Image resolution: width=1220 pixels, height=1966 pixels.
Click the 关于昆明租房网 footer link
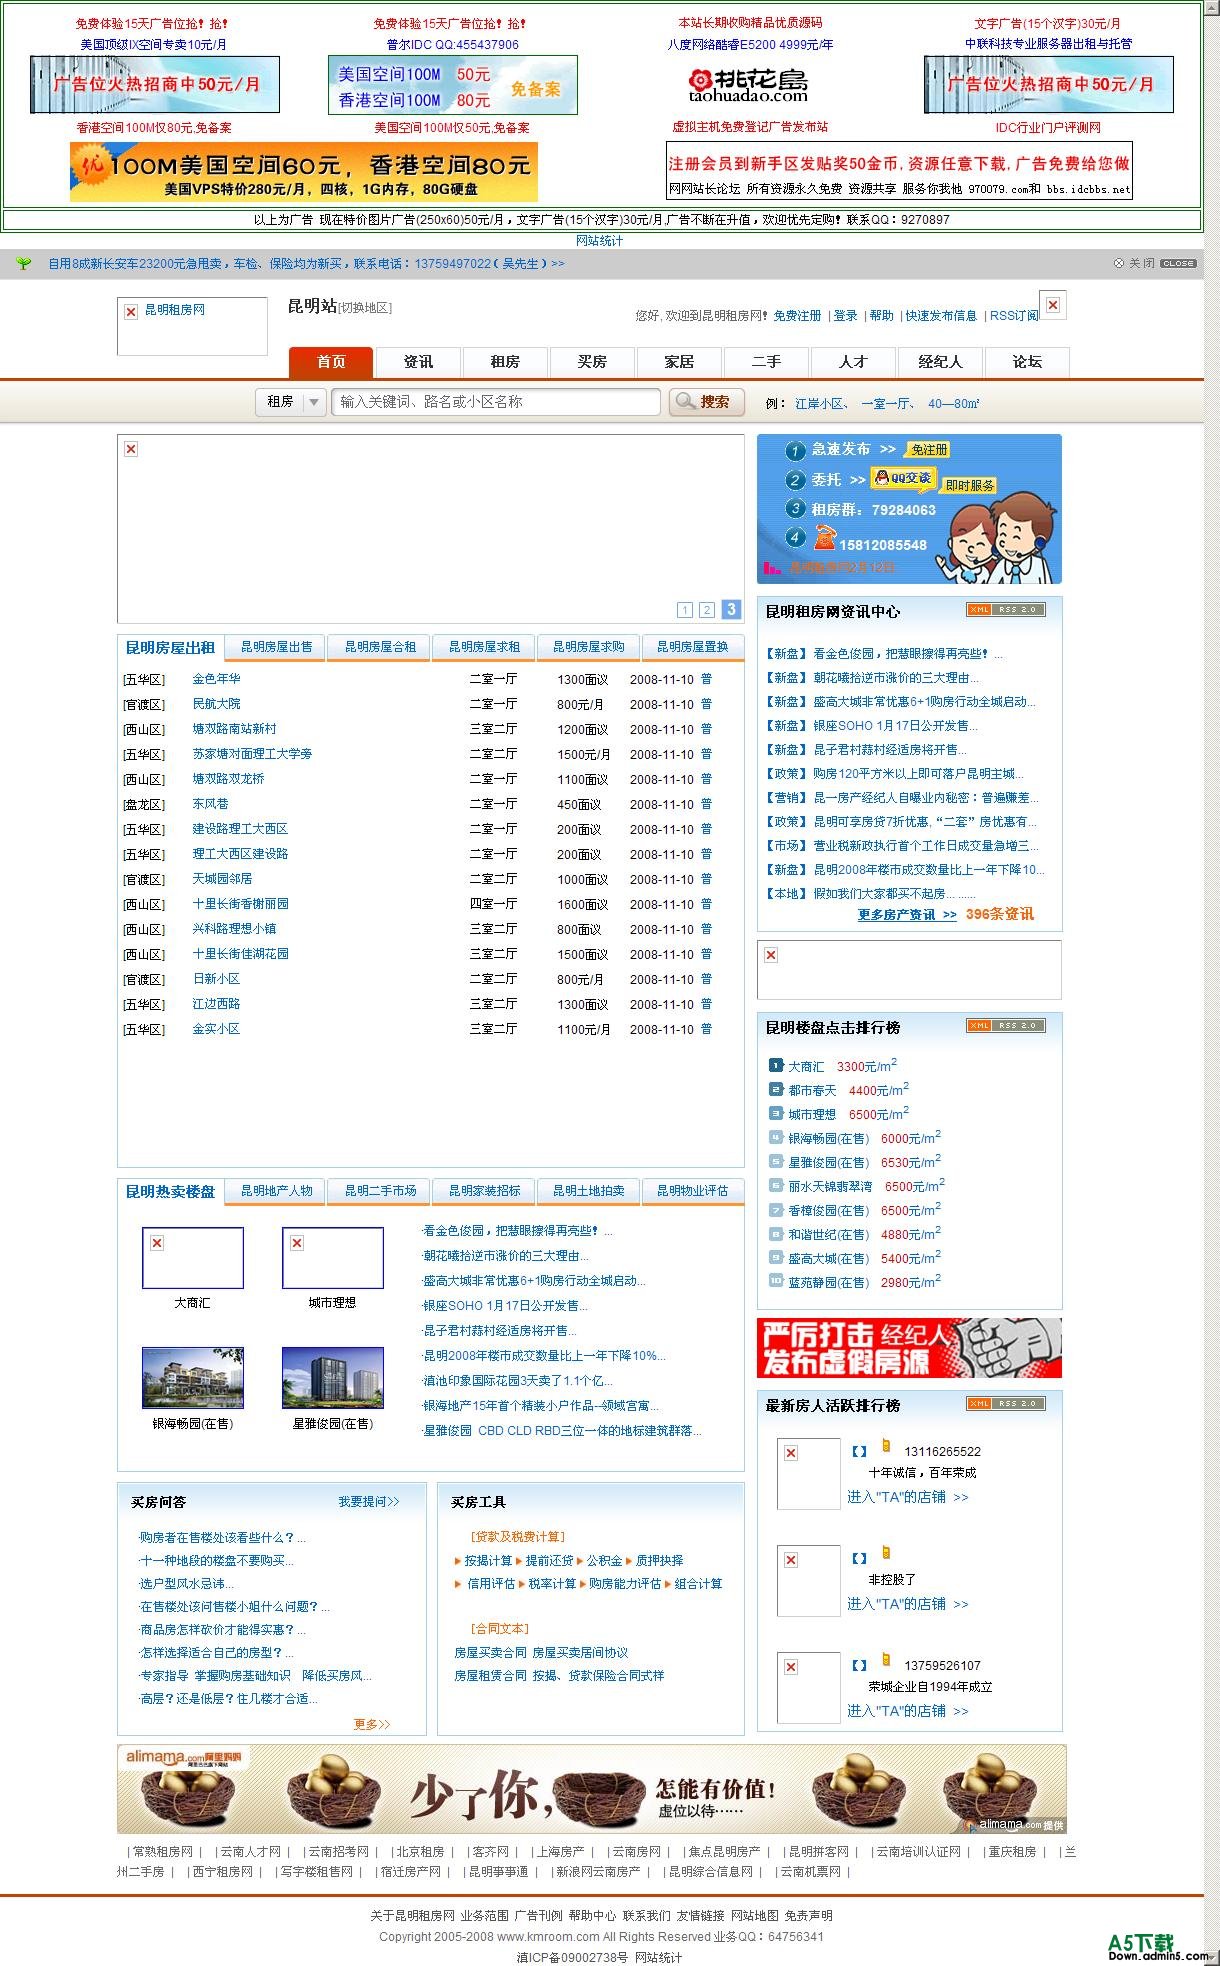pyautogui.click(x=412, y=1916)
